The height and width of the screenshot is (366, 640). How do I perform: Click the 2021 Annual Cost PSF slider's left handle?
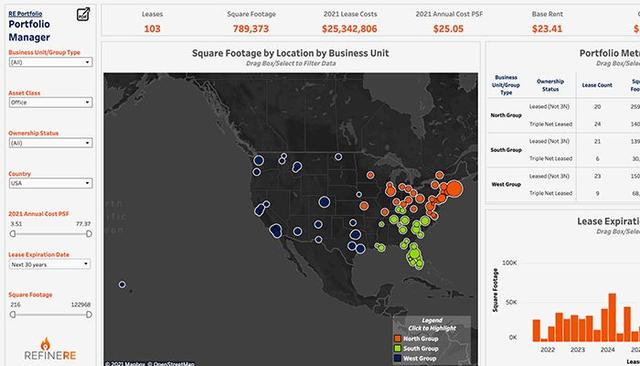13,234
